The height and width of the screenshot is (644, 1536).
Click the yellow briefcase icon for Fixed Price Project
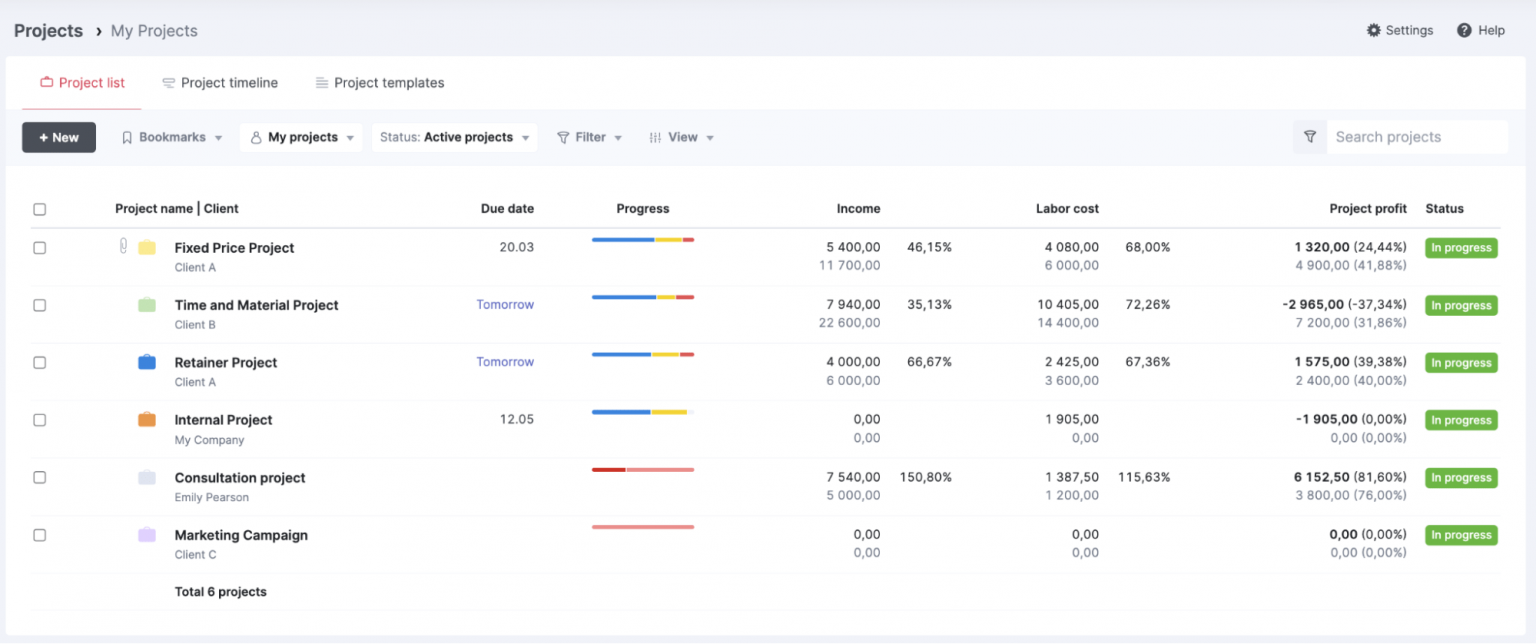(x=148, y=247)
